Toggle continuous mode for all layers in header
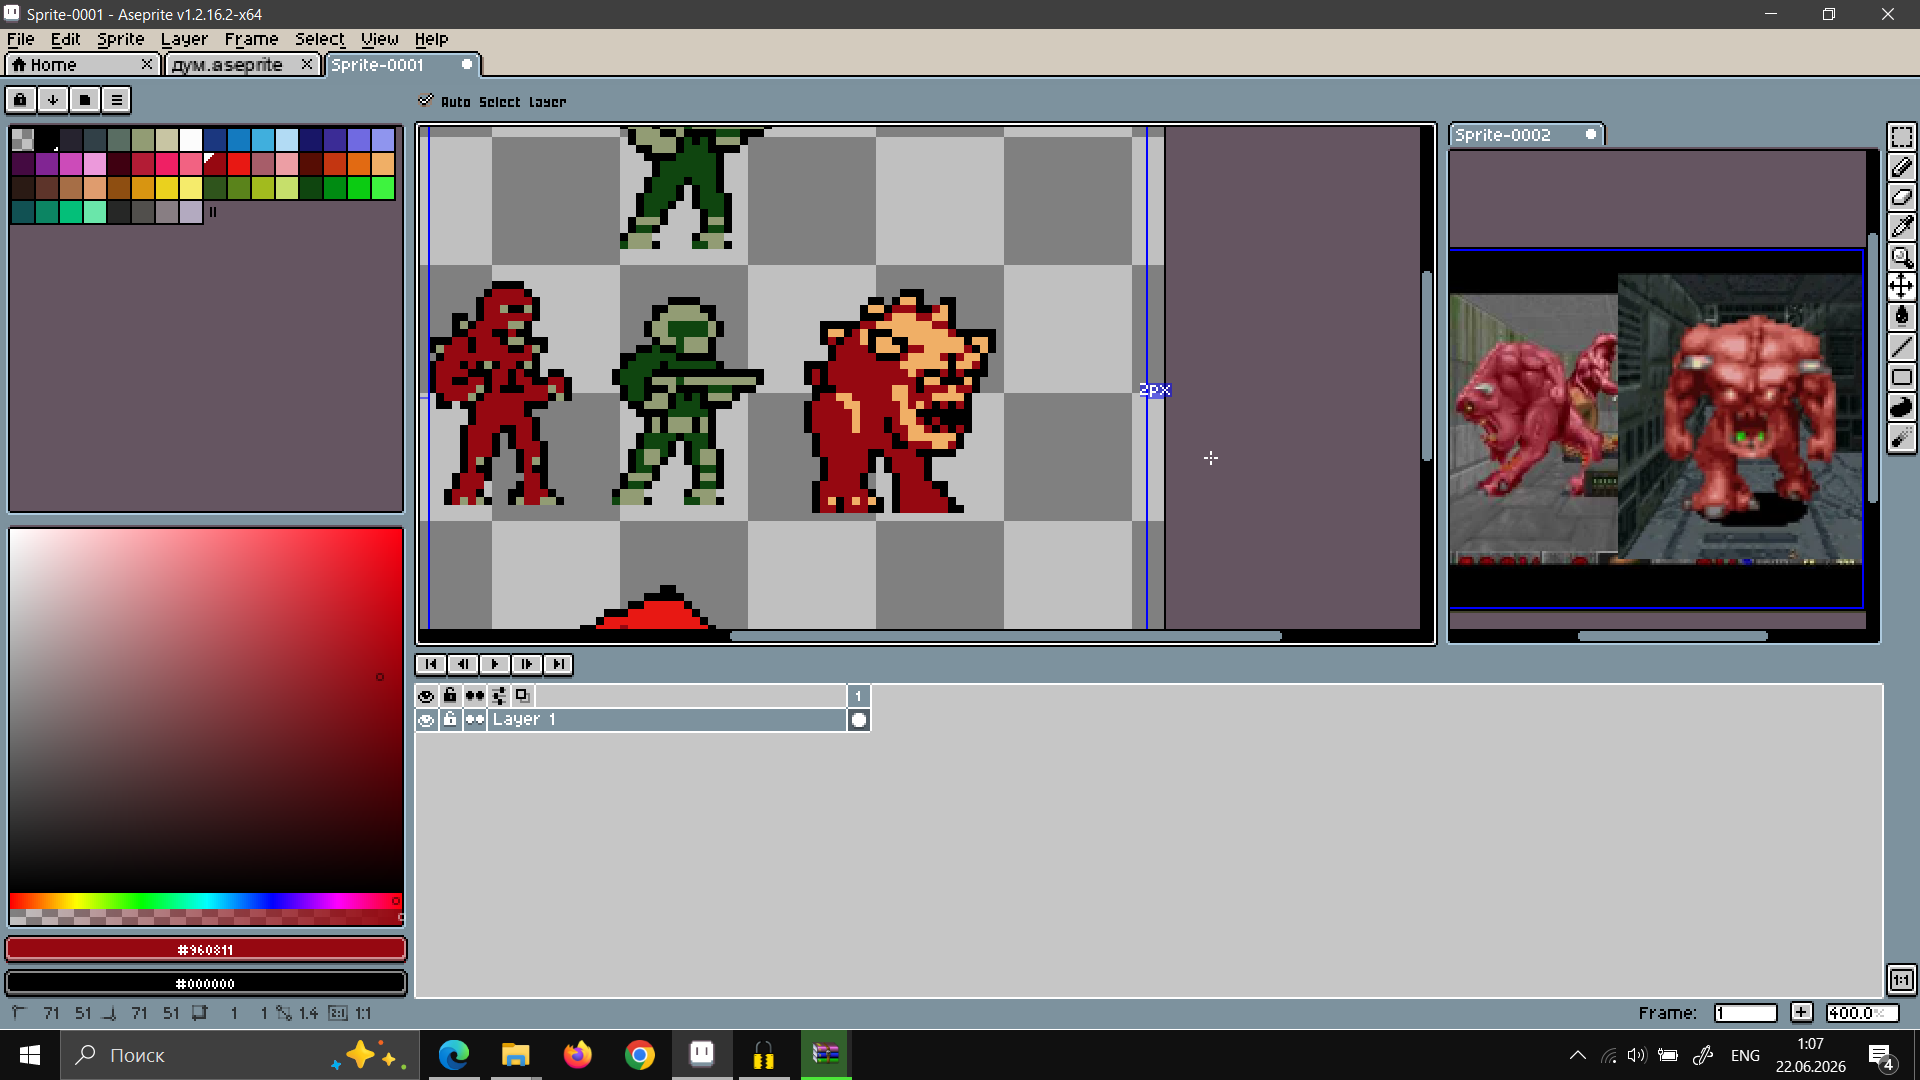This screenshot has width=1920, height=1080. [474, 696]
